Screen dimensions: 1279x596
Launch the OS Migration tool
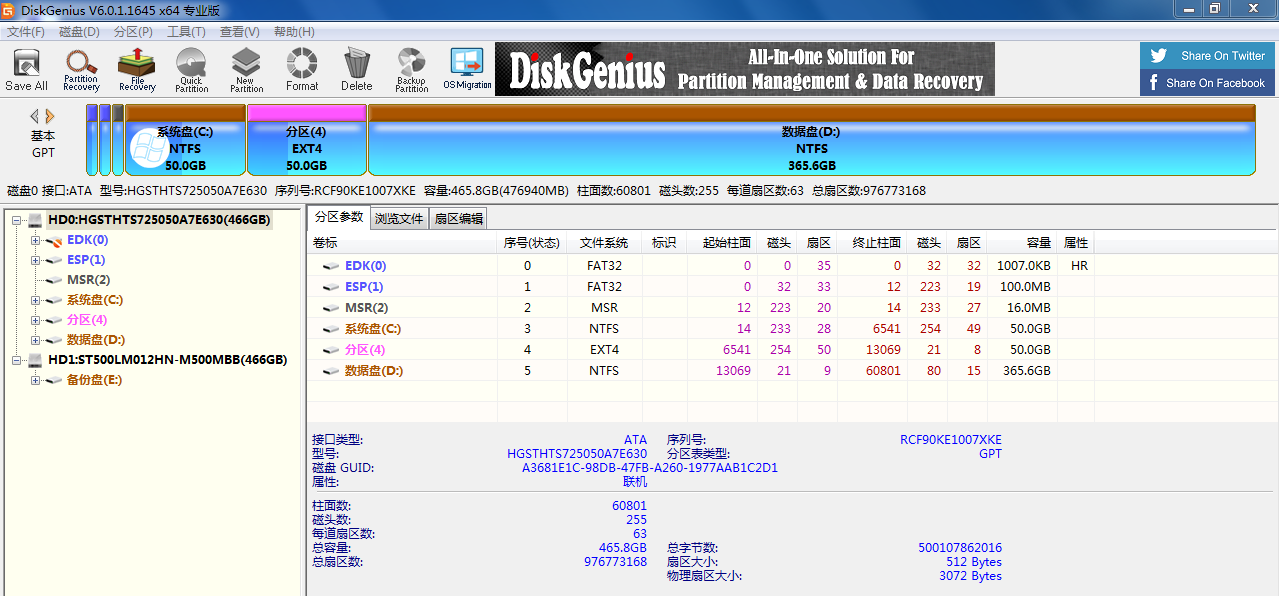[467, 70]
